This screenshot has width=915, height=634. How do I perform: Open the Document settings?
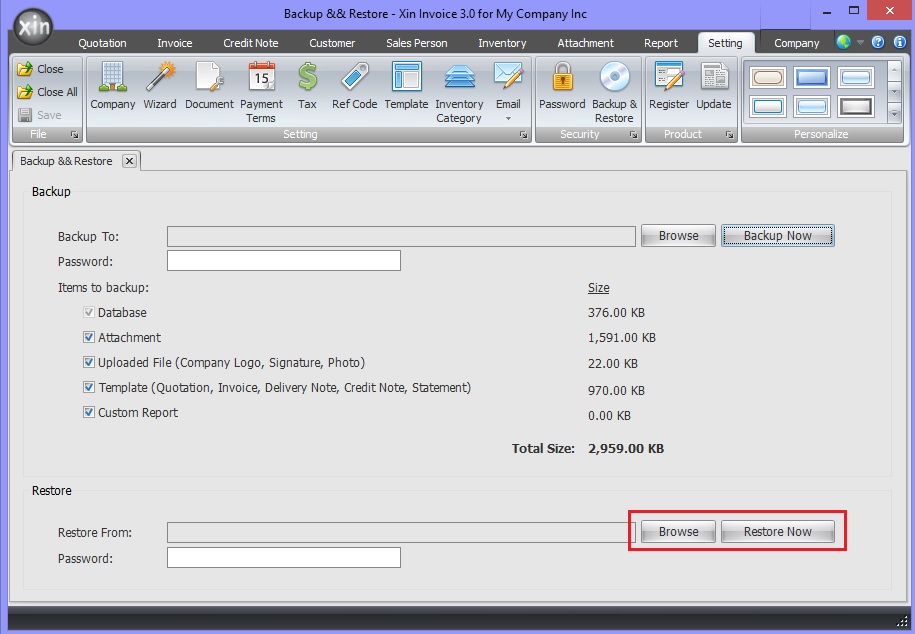click(209, 86)
